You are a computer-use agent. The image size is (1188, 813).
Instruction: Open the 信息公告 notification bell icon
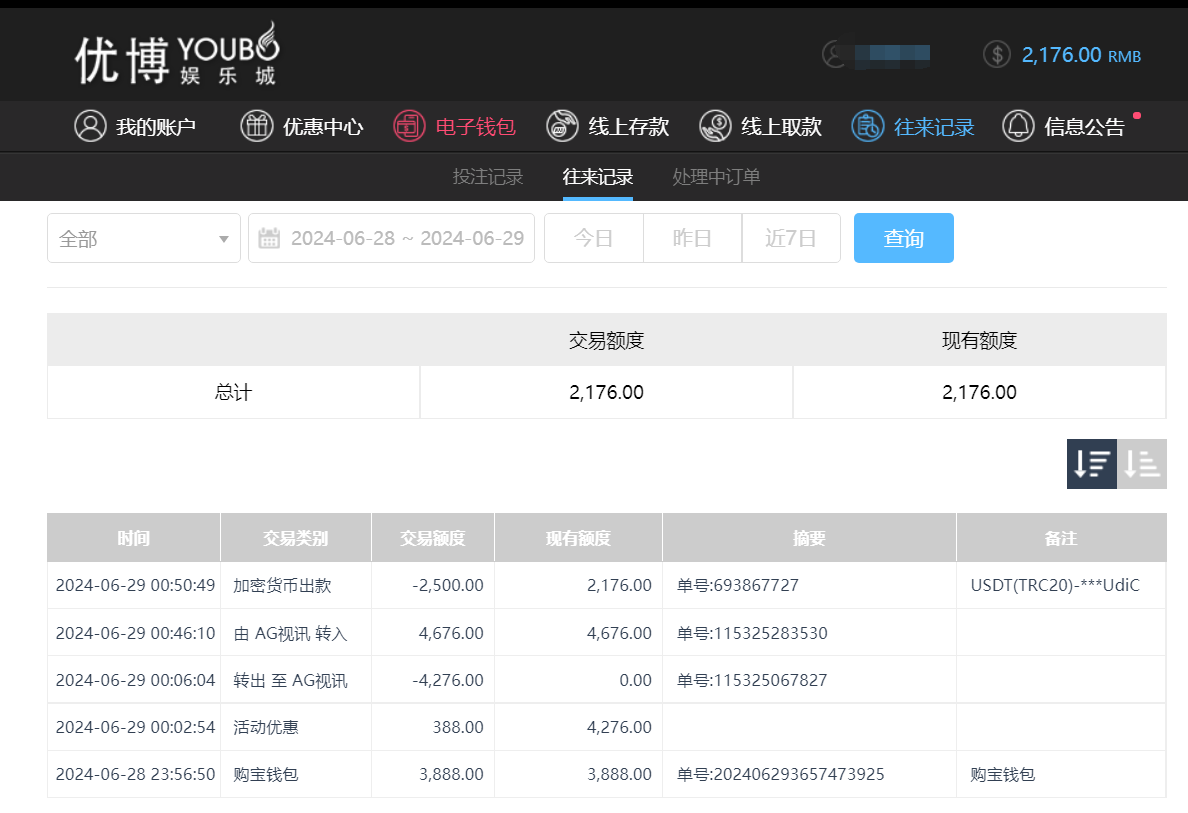click(1017, 126)
